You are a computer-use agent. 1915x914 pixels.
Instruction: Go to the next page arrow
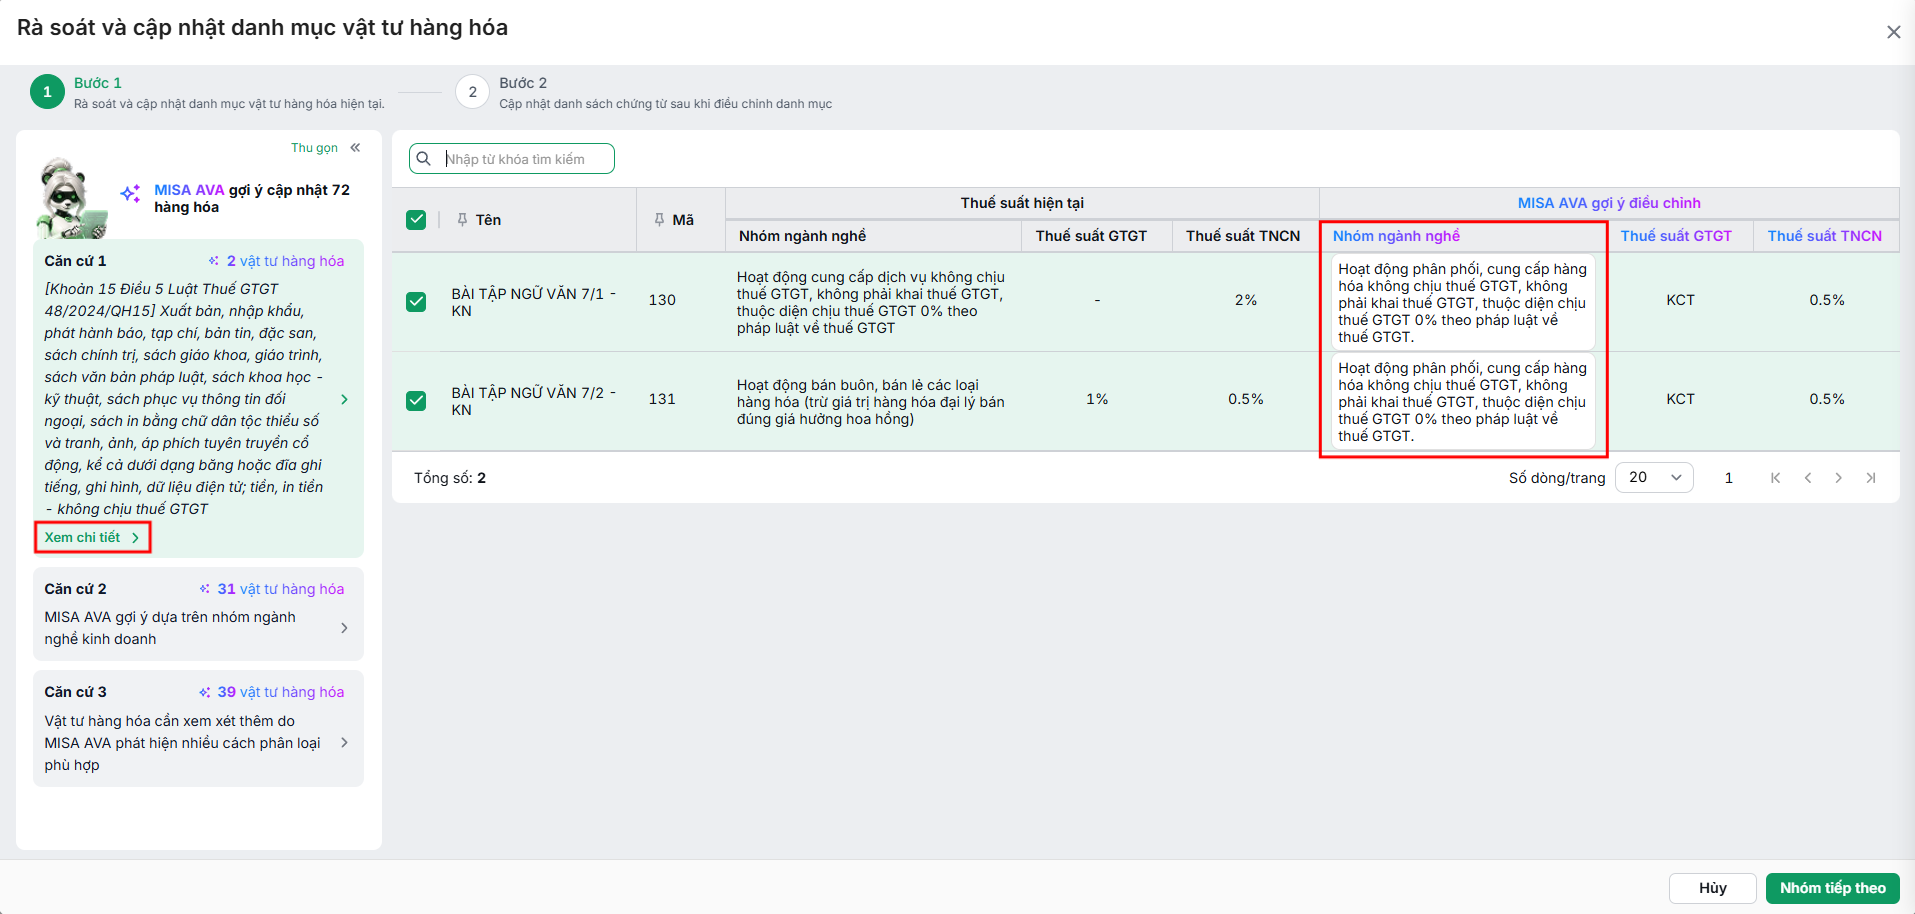click(x=1838, y=478)
